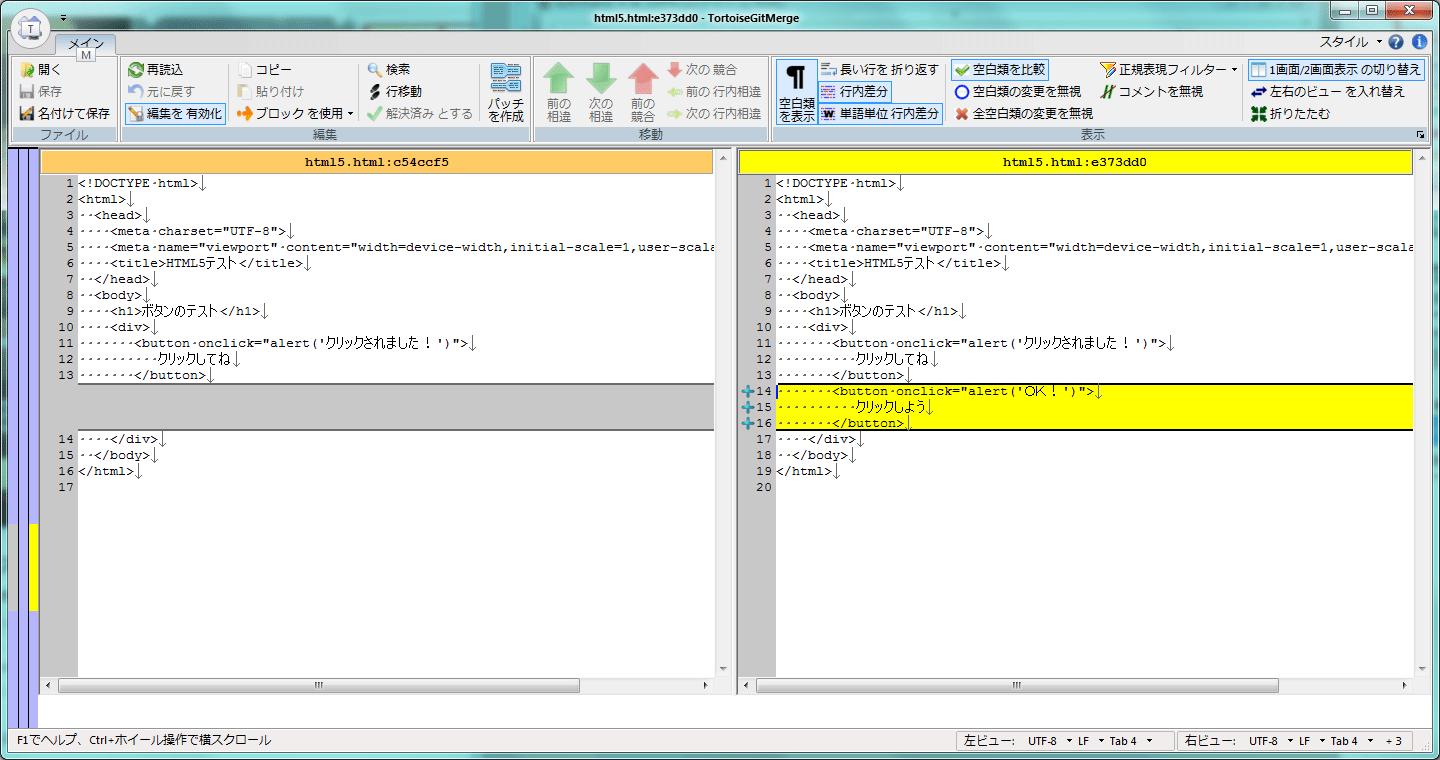The height and width of the screenshot is (760, 1440).
Task: Click the 検索 (search) magnifier icon
Action: pos(375,70)
